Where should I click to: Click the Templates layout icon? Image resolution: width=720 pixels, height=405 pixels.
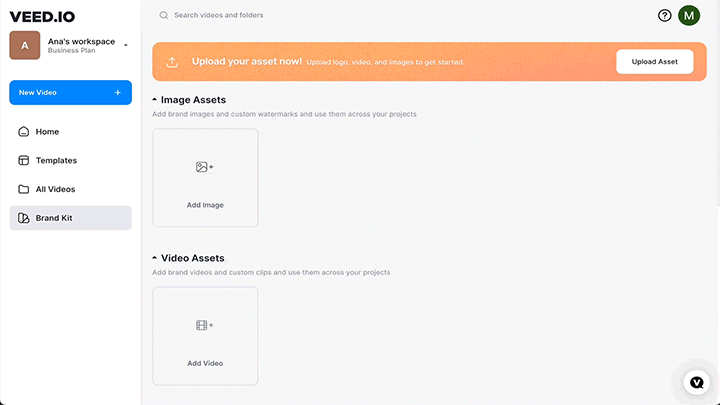[23, 160]
